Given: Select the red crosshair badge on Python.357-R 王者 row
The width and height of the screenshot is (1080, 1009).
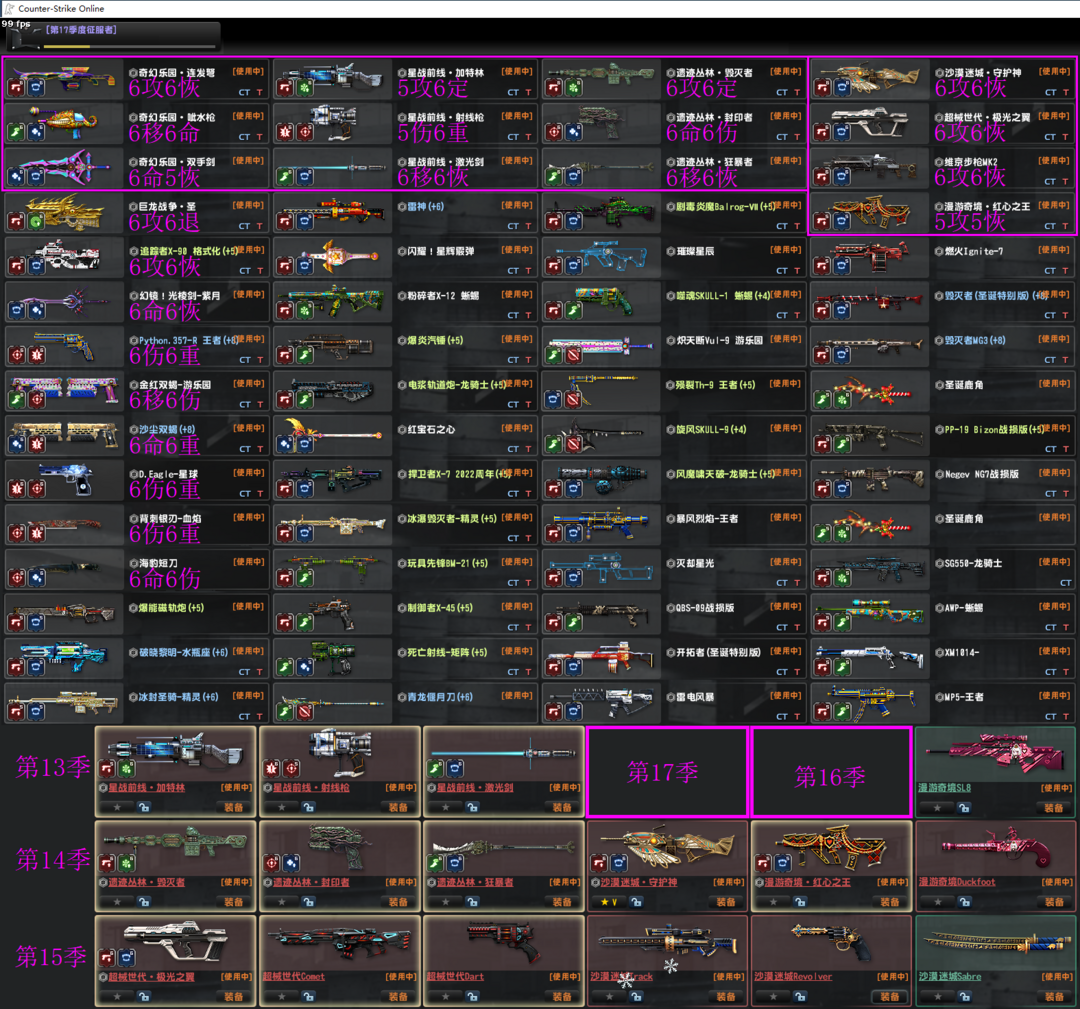Looking at the screenshot, I should tap(16, 355).
